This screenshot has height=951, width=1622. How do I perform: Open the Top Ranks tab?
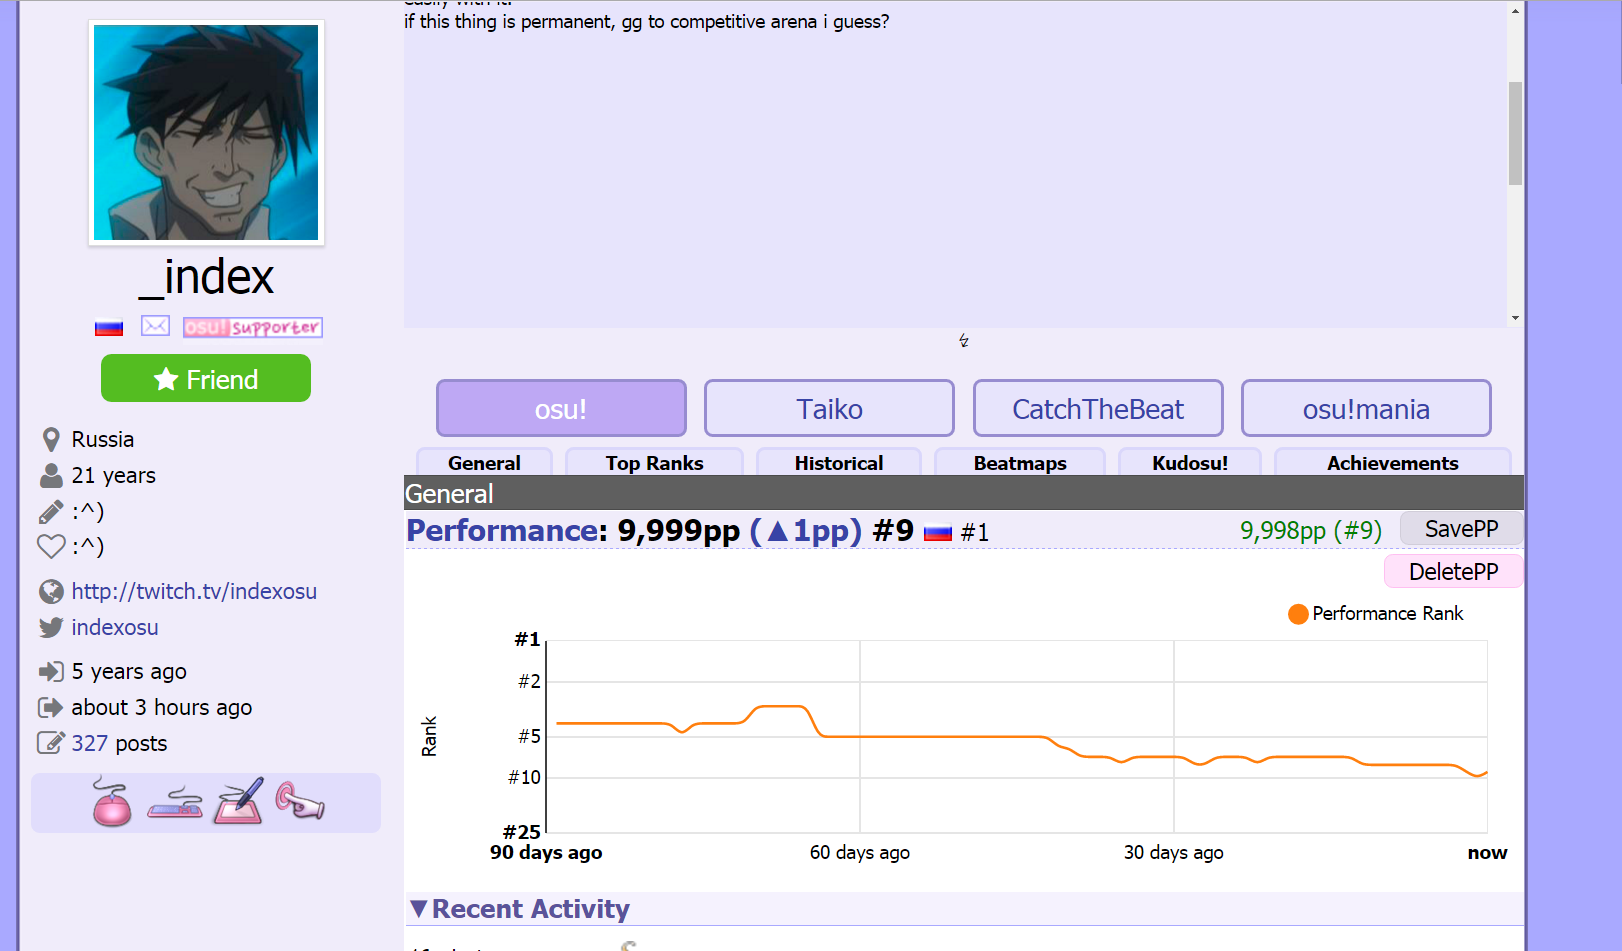(654, 463)
